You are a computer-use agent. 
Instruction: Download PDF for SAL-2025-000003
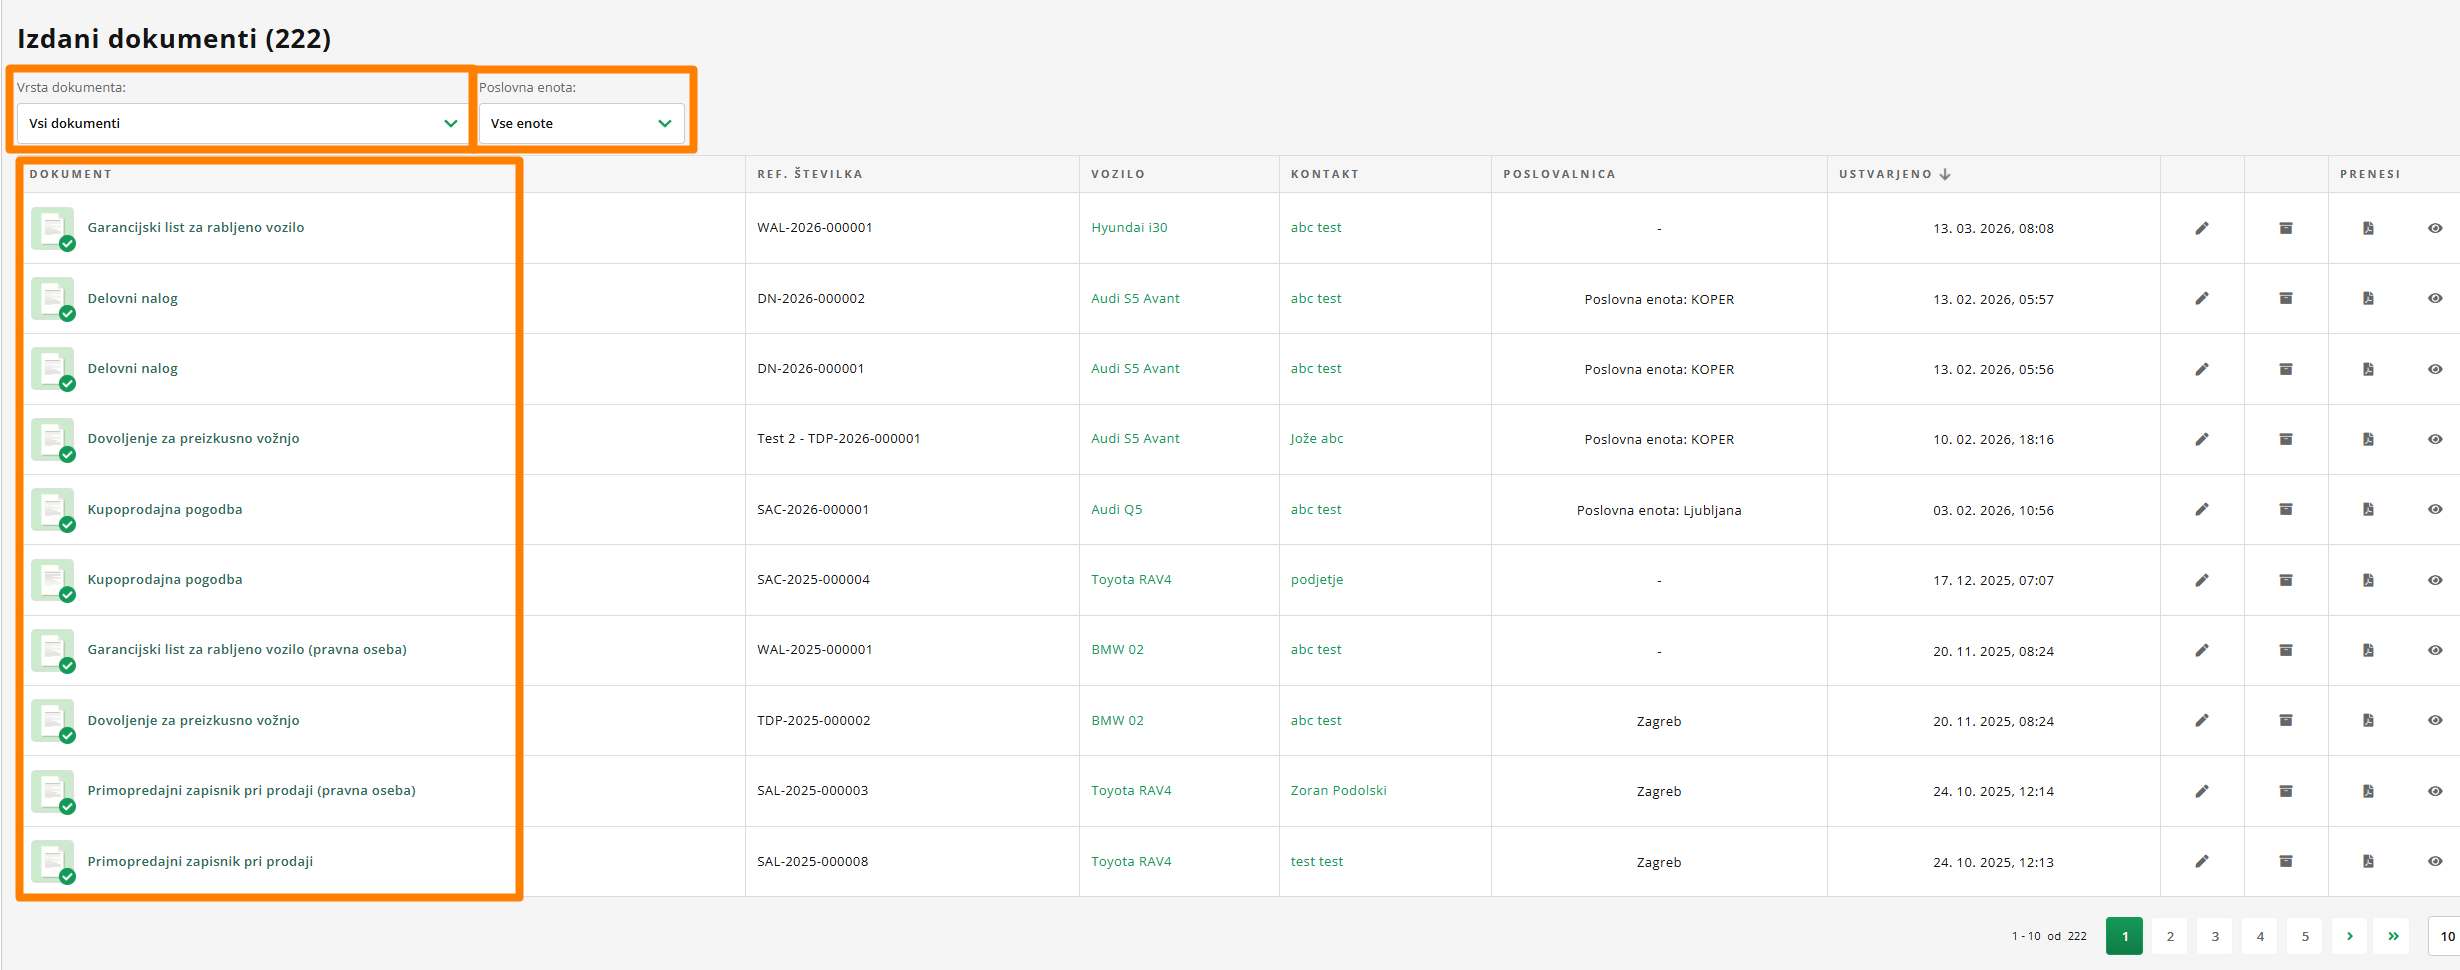[x=2368, y=791]
